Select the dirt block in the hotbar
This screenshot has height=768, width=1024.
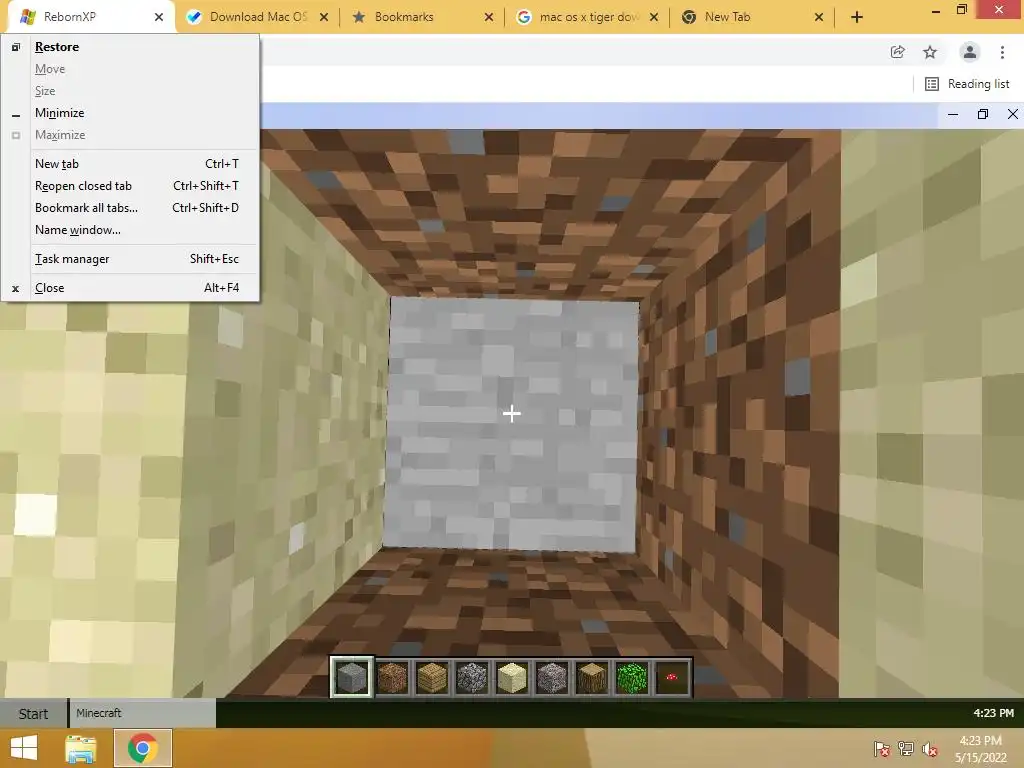tap(392, 677)
